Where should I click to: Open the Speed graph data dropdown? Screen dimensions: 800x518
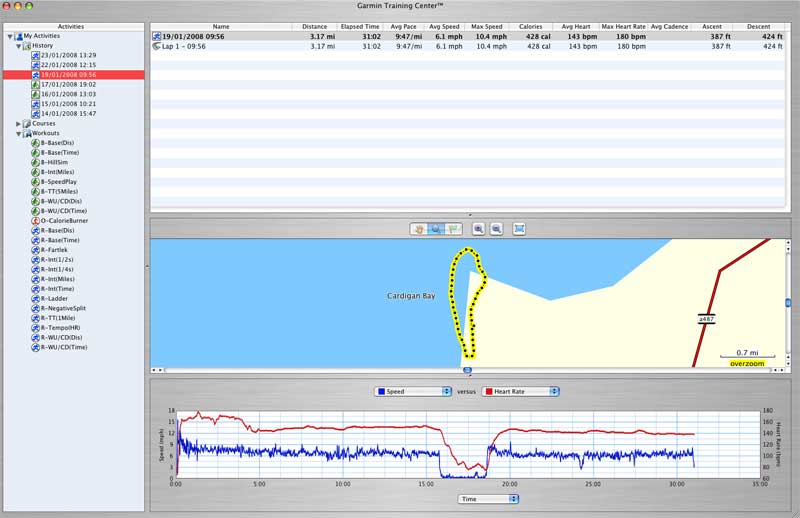point(413,391)
